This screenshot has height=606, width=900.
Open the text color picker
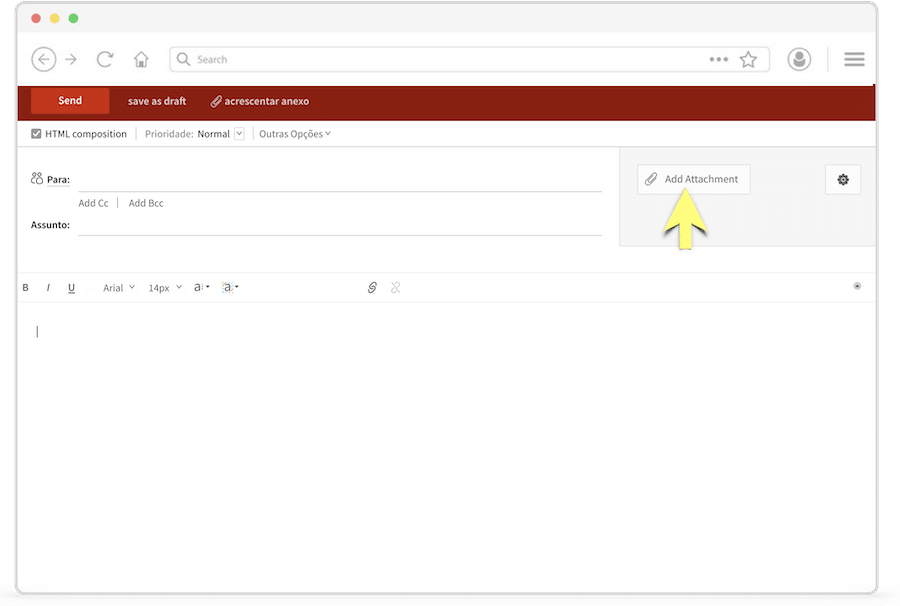[x=201, y=288]
